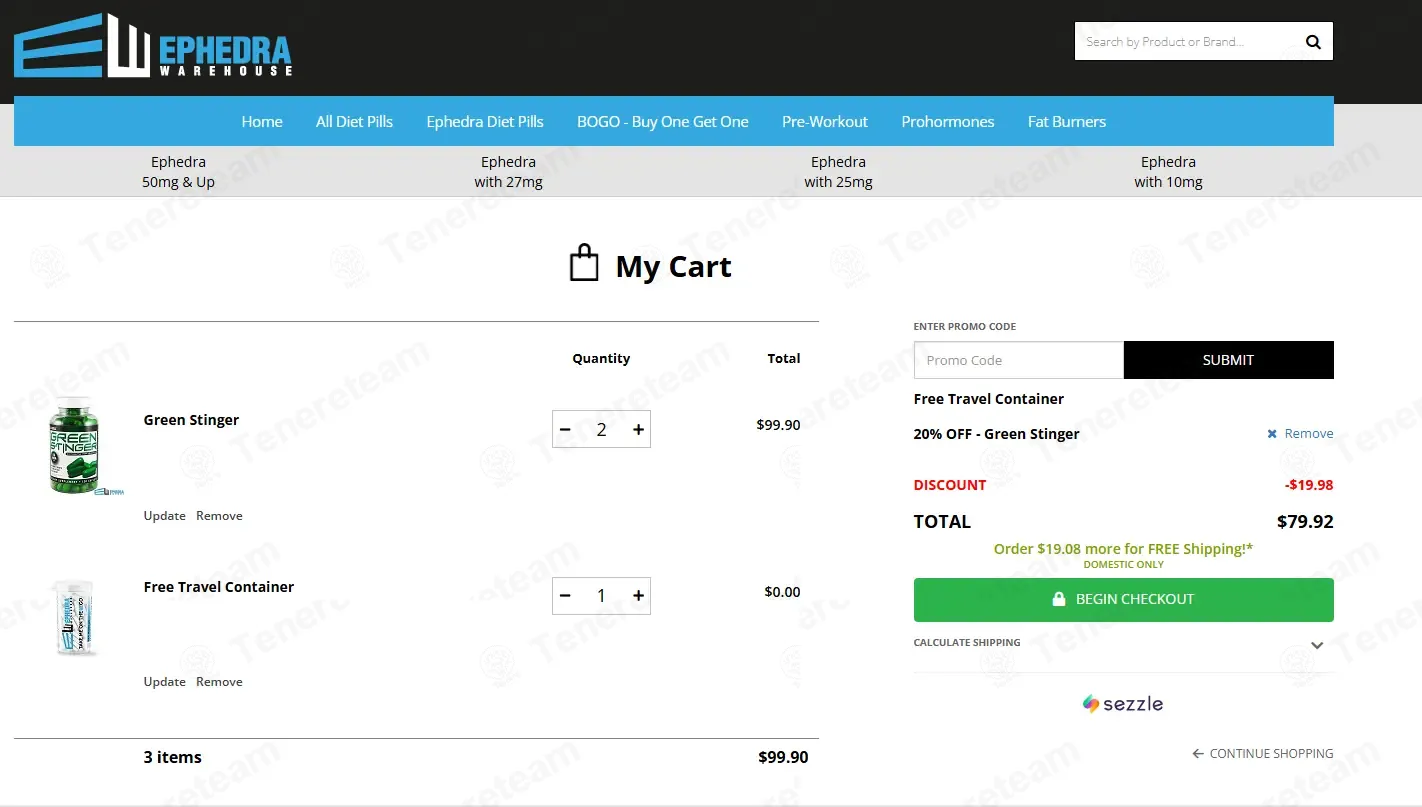Open the Sezzle payment info
Screen dimensions: 1422x807
pos(1123,704)
